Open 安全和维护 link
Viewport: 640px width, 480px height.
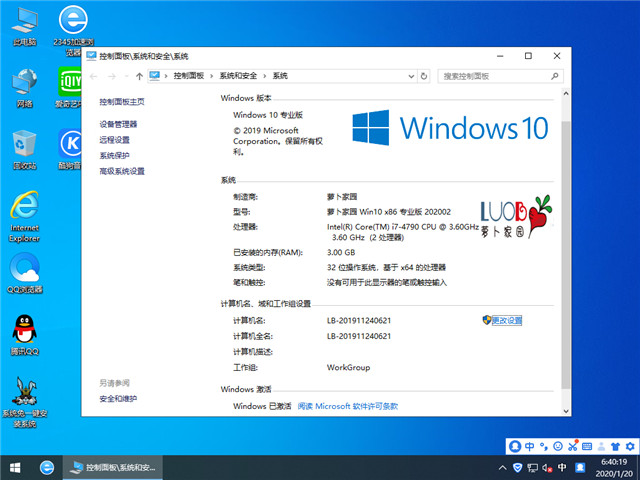click(118, 399)
